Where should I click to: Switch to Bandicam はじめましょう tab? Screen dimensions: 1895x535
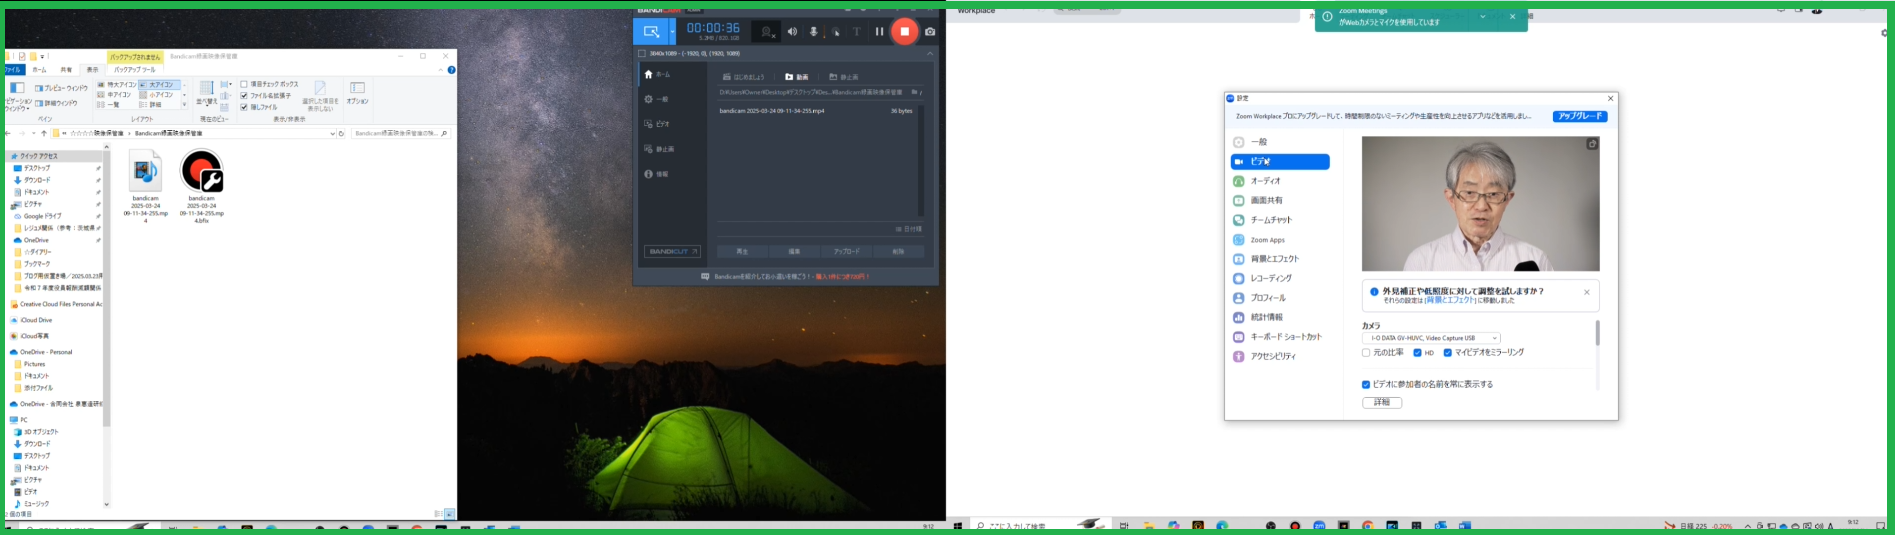click(744, 77)
